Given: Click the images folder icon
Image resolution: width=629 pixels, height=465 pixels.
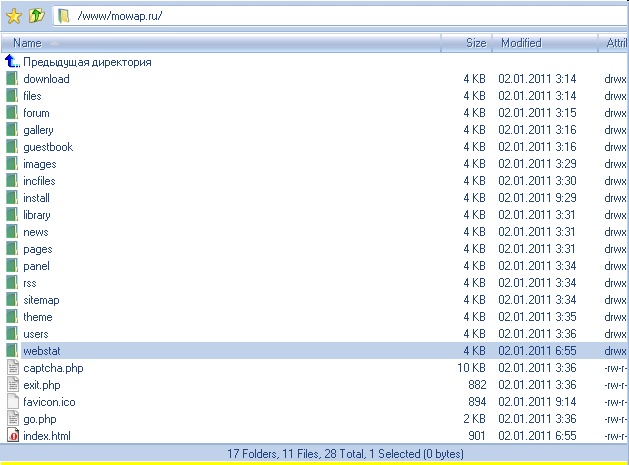Looking at the screenshot, I should tap(12, 164).
